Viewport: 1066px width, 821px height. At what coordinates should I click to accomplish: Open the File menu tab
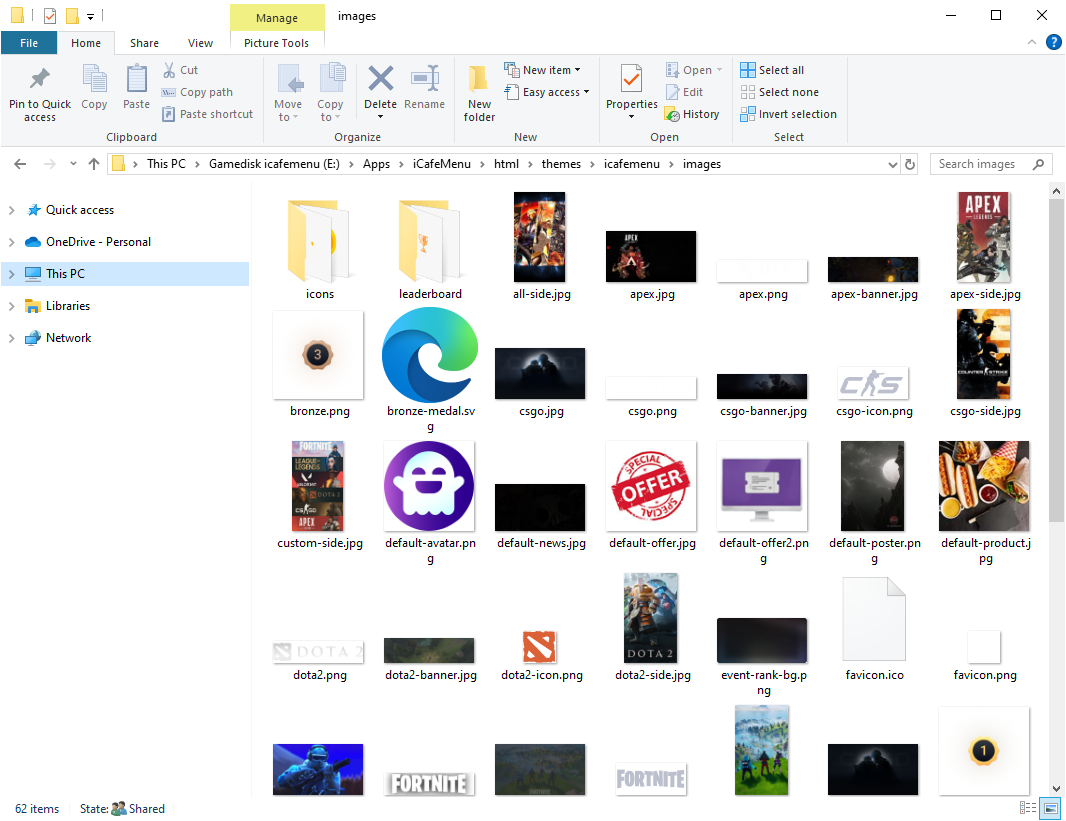coord(29,43)
